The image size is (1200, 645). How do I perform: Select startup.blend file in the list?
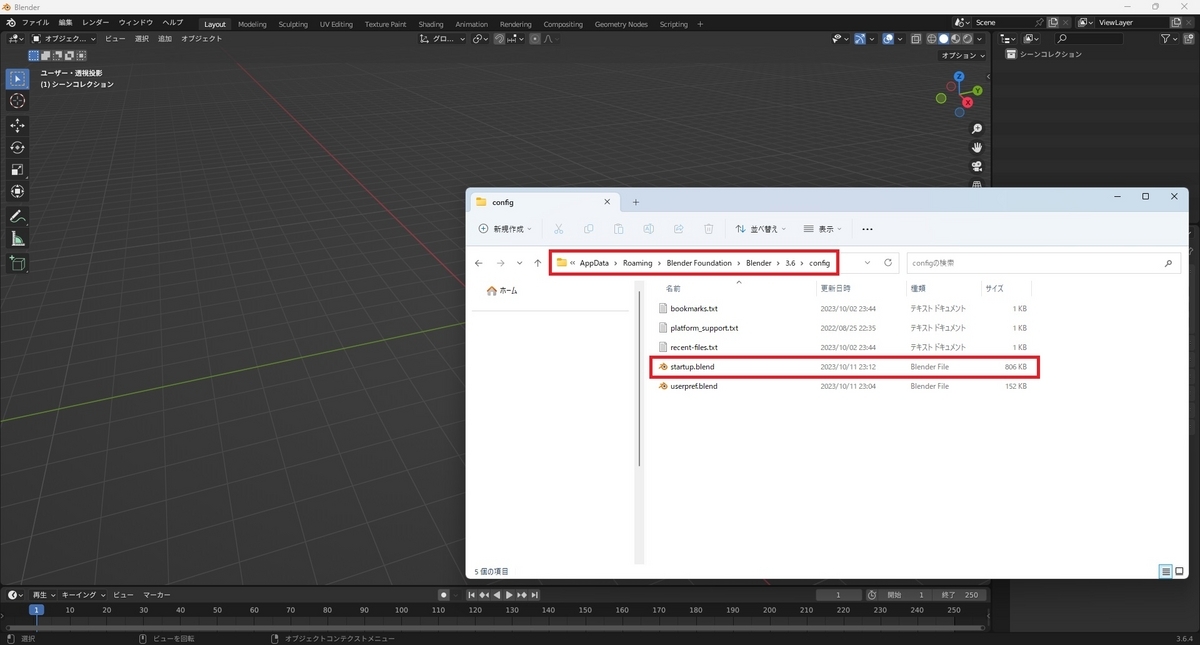[844, 367]
